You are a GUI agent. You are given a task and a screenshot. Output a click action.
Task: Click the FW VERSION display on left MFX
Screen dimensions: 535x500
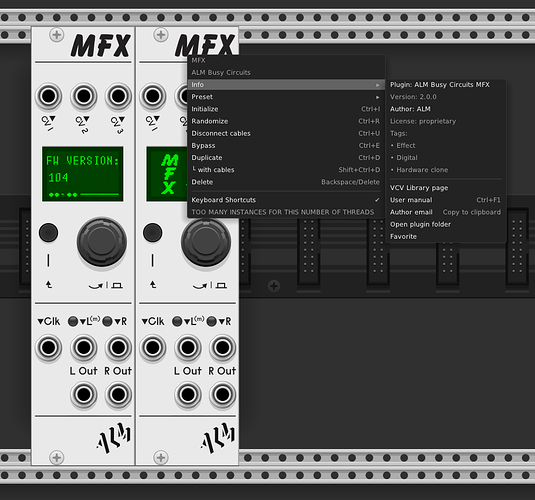(83, 174)
